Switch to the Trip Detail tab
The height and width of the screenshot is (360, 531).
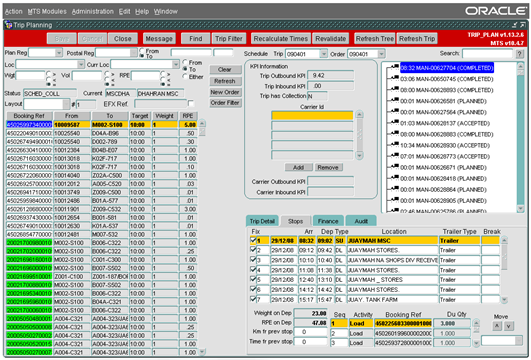262,221
